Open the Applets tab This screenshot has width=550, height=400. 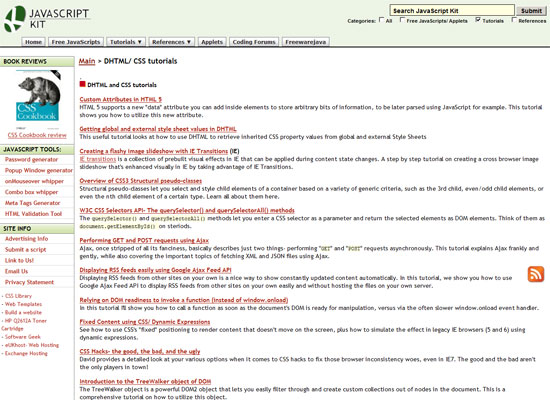pos(212,42)
